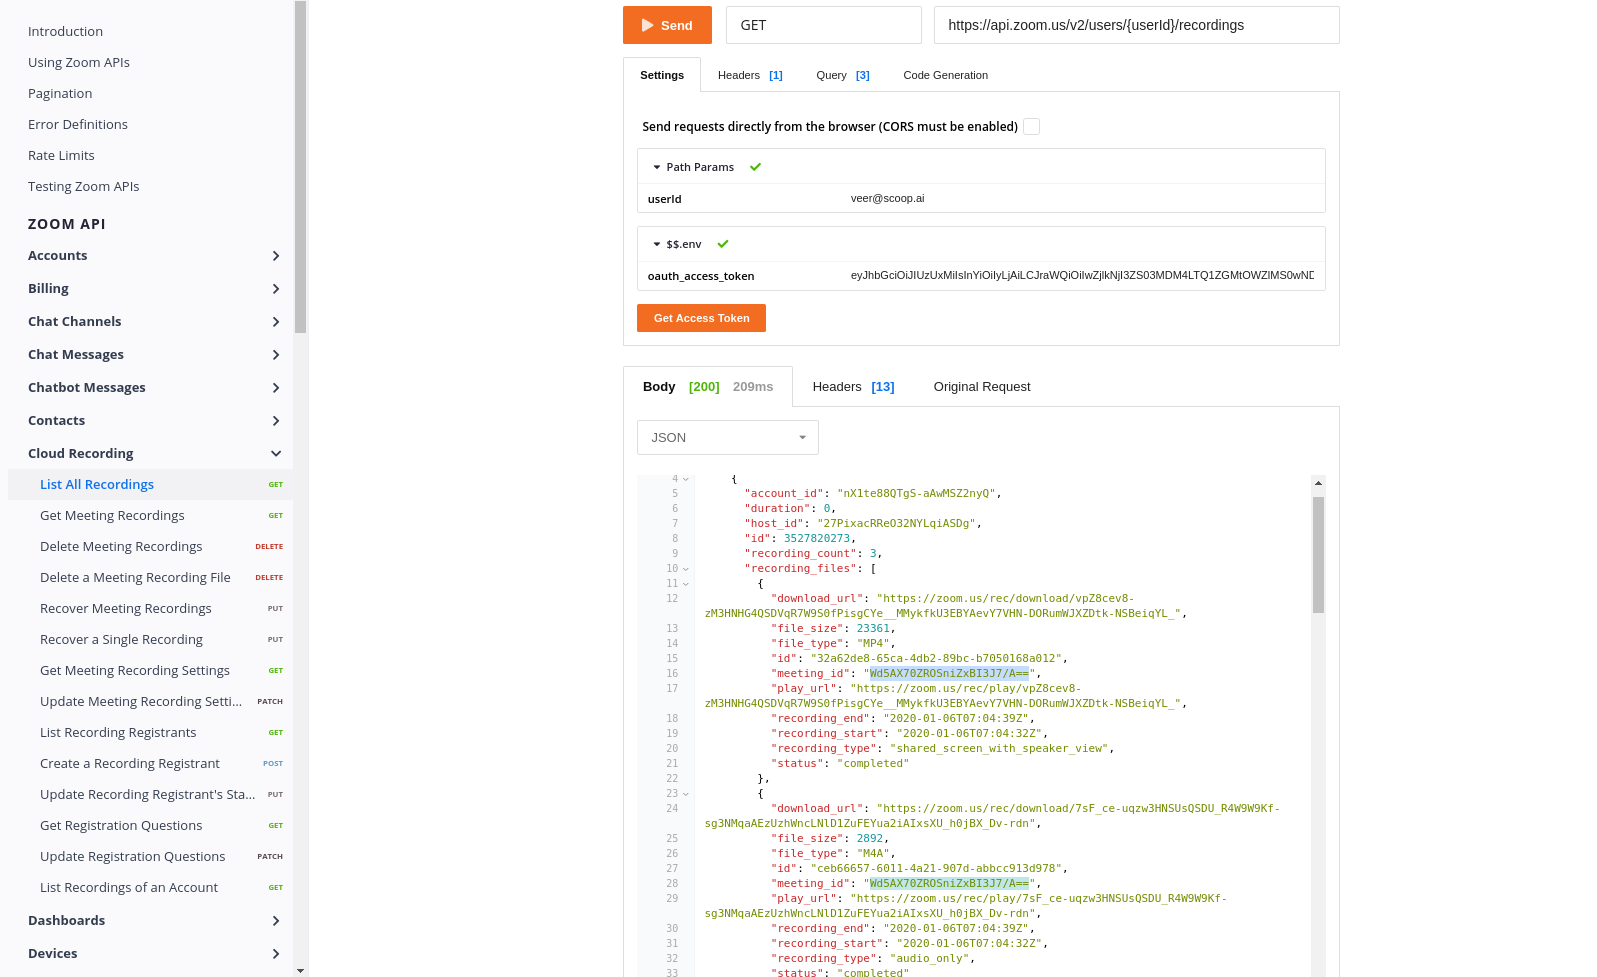Open the JSON format dropdown

coord(727,437)
